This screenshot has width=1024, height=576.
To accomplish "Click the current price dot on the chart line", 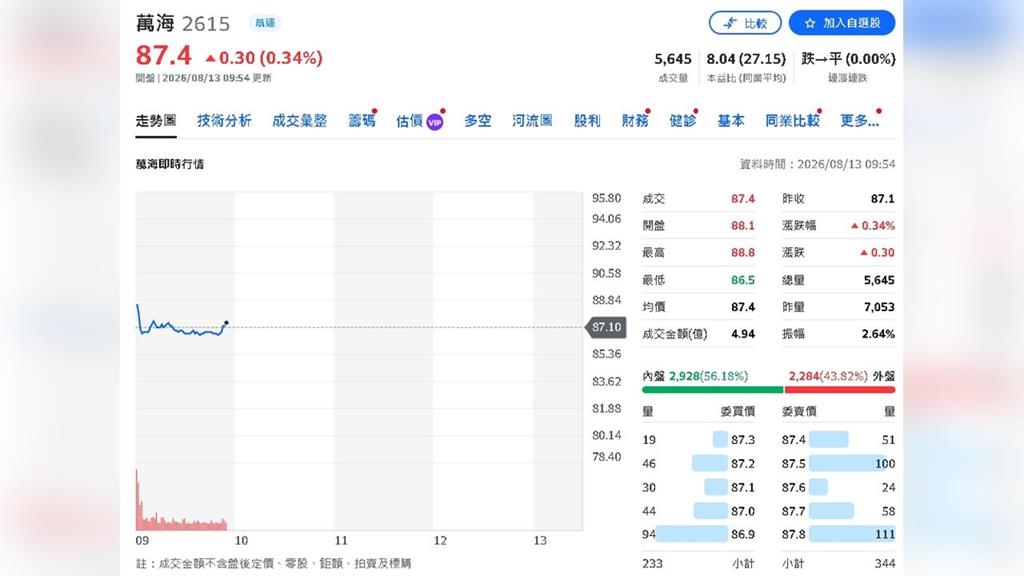I will pos(226,323).
